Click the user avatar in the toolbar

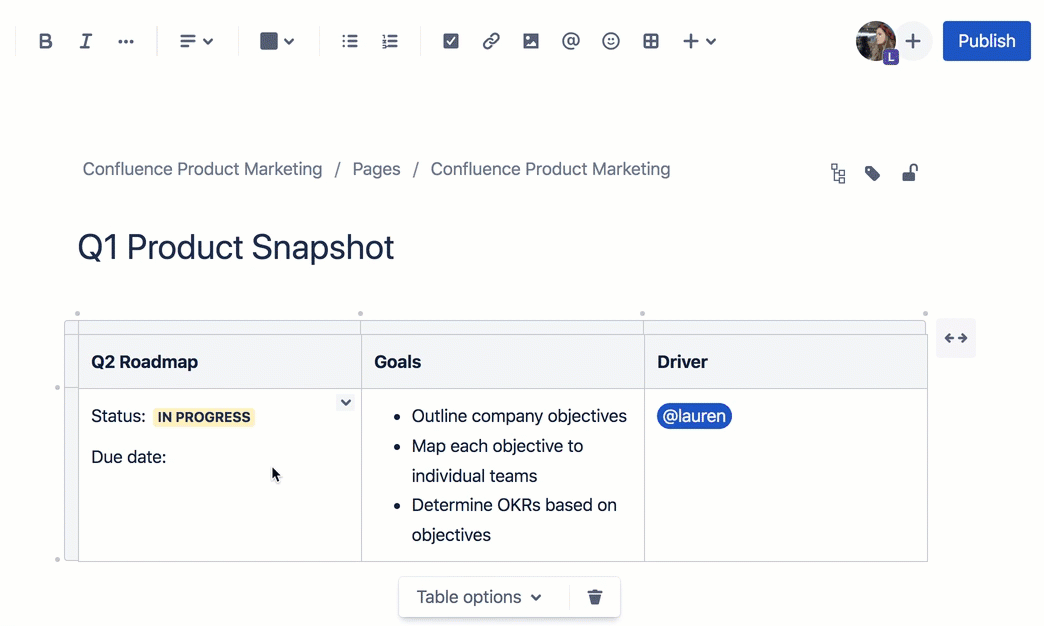pos(876,41)
